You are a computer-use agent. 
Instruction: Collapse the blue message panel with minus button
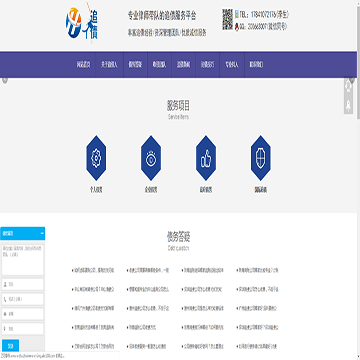42,234
